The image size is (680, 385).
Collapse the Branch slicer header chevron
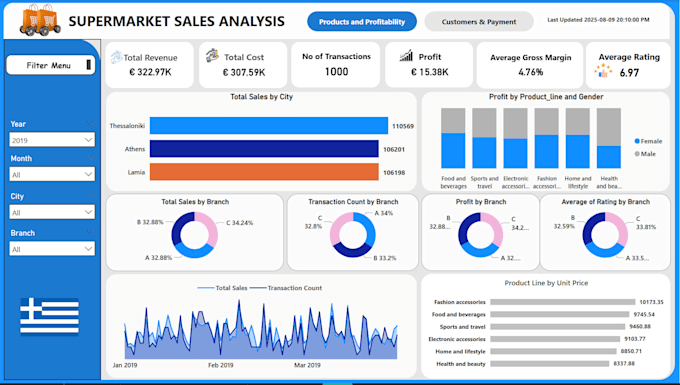click(90, 233)
